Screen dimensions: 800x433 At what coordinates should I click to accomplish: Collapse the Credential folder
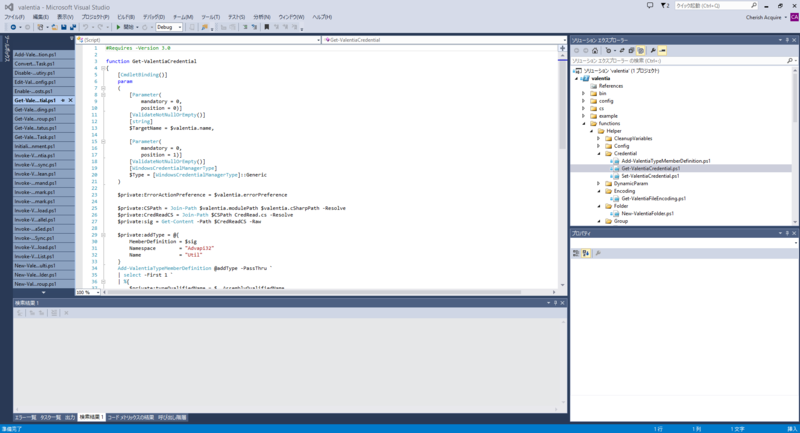pos(599,154)
